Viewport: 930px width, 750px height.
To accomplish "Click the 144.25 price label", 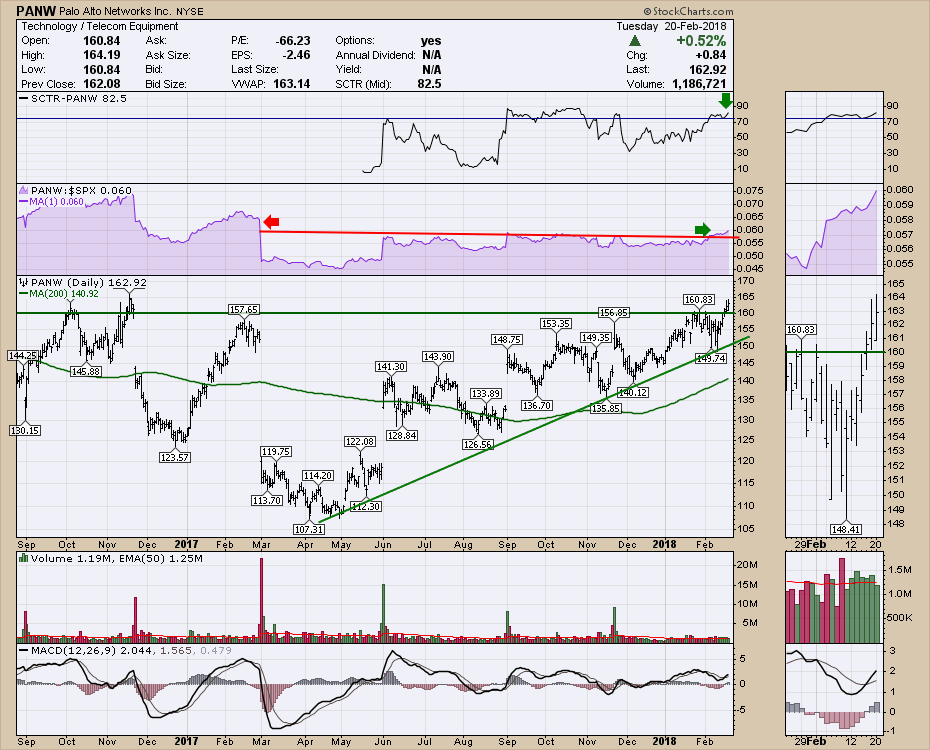I will click(23, 355).
